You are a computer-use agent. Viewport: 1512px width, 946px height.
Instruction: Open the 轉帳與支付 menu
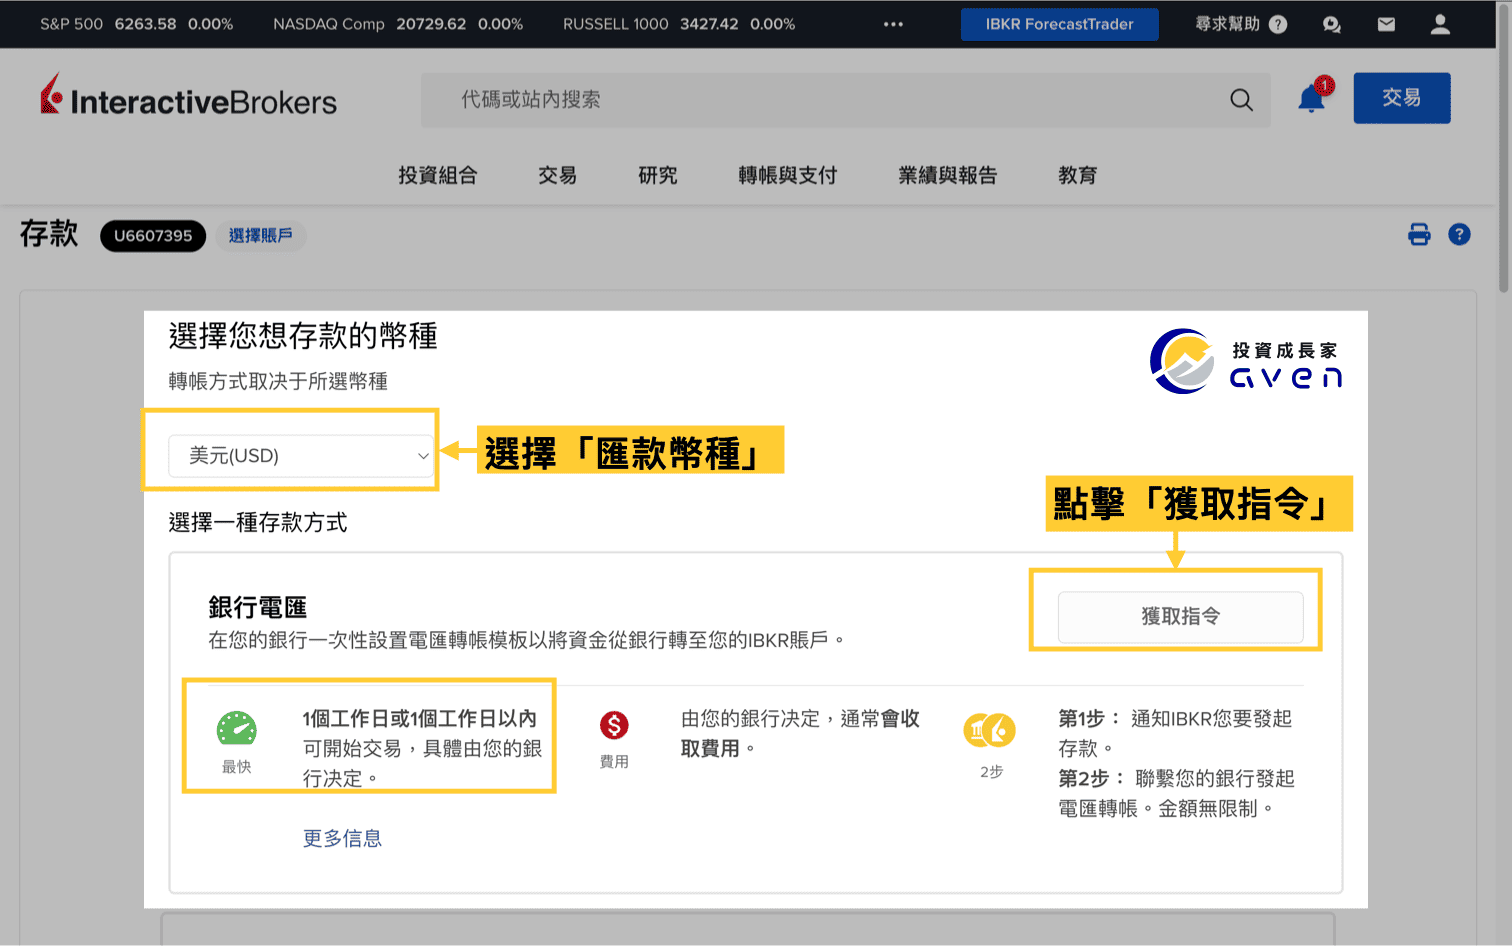(x=787, y=175)
